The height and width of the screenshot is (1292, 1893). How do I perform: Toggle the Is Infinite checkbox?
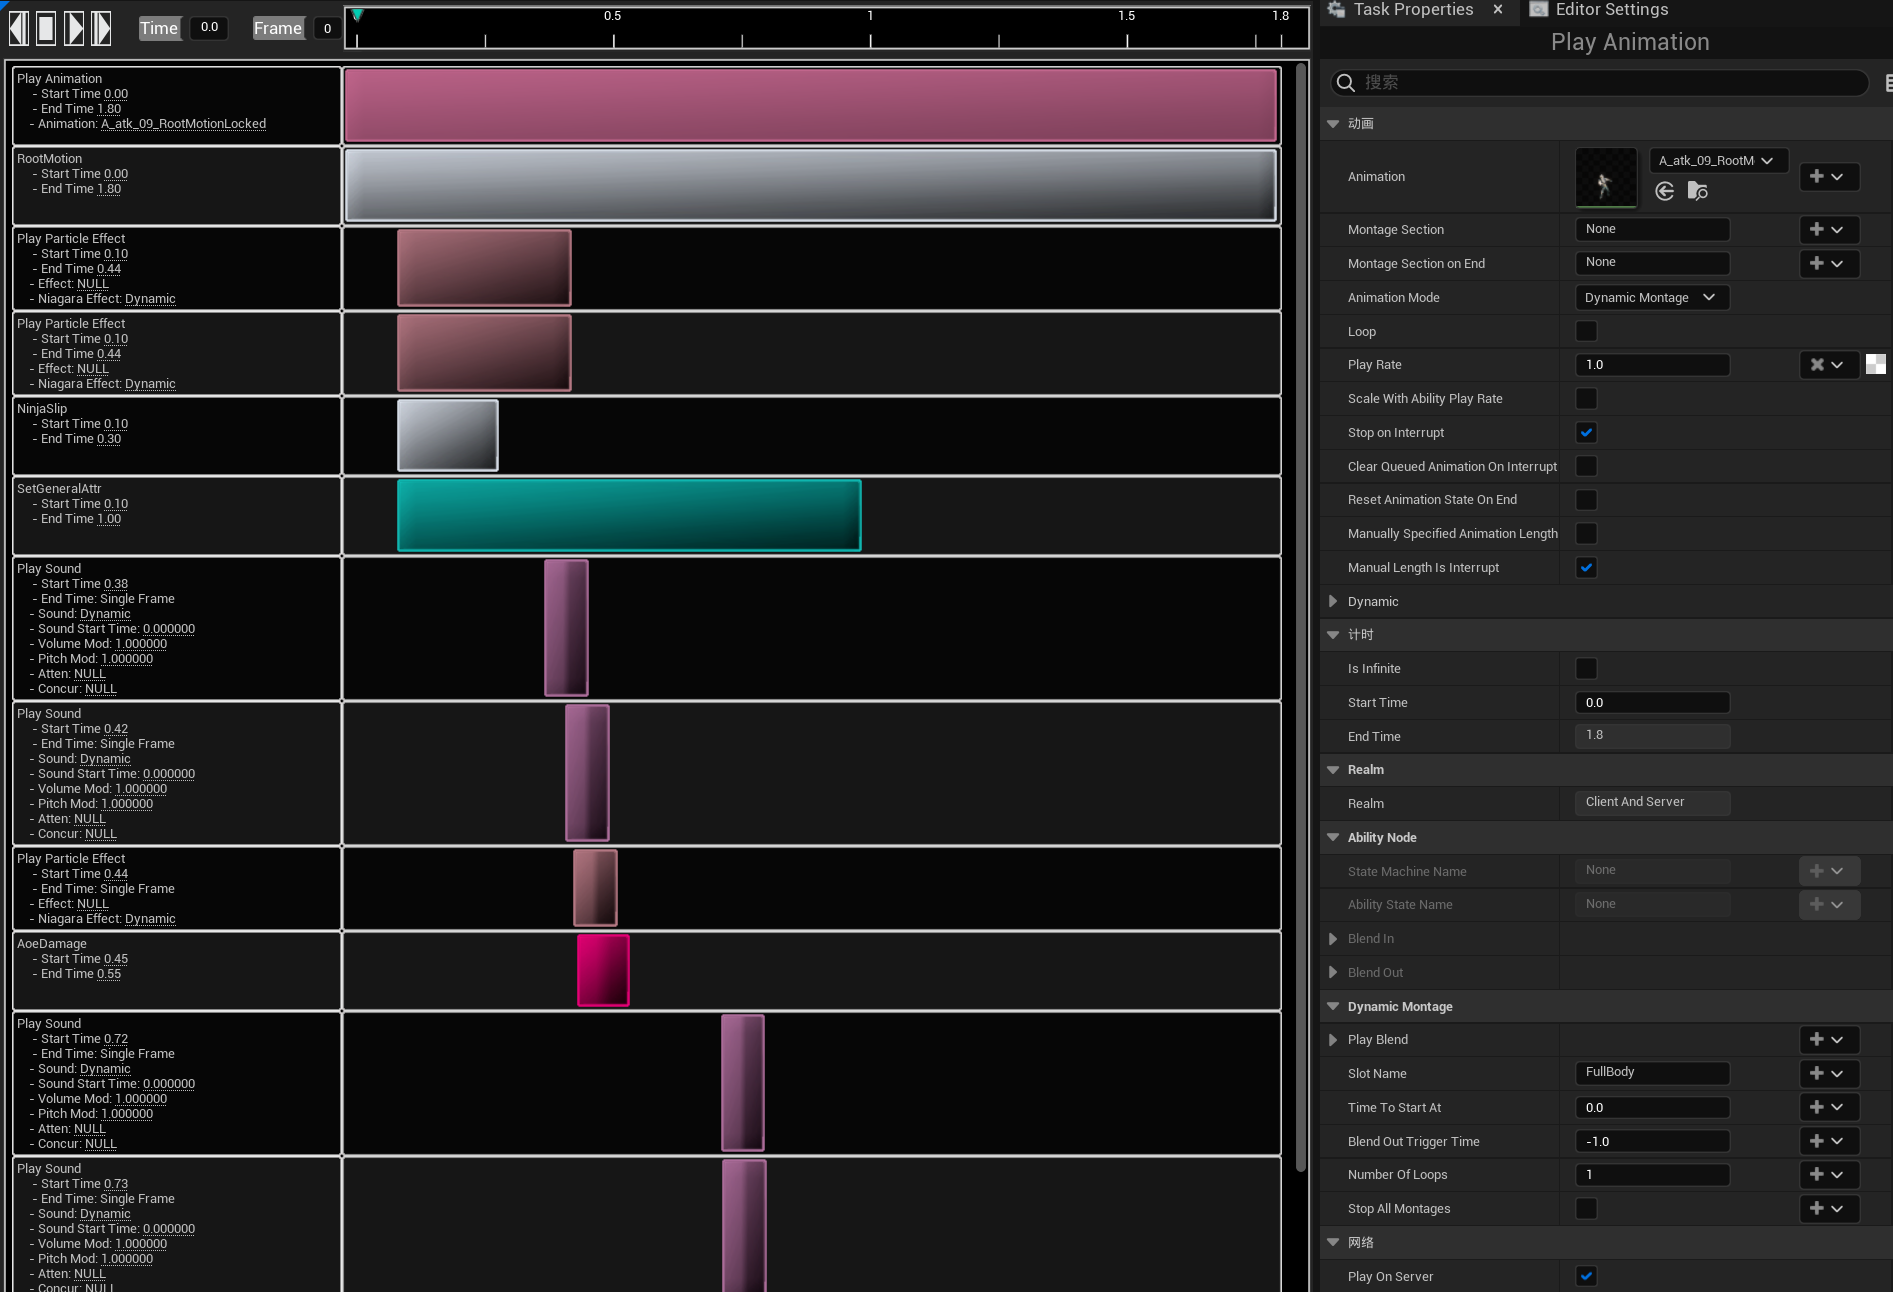1586,669
